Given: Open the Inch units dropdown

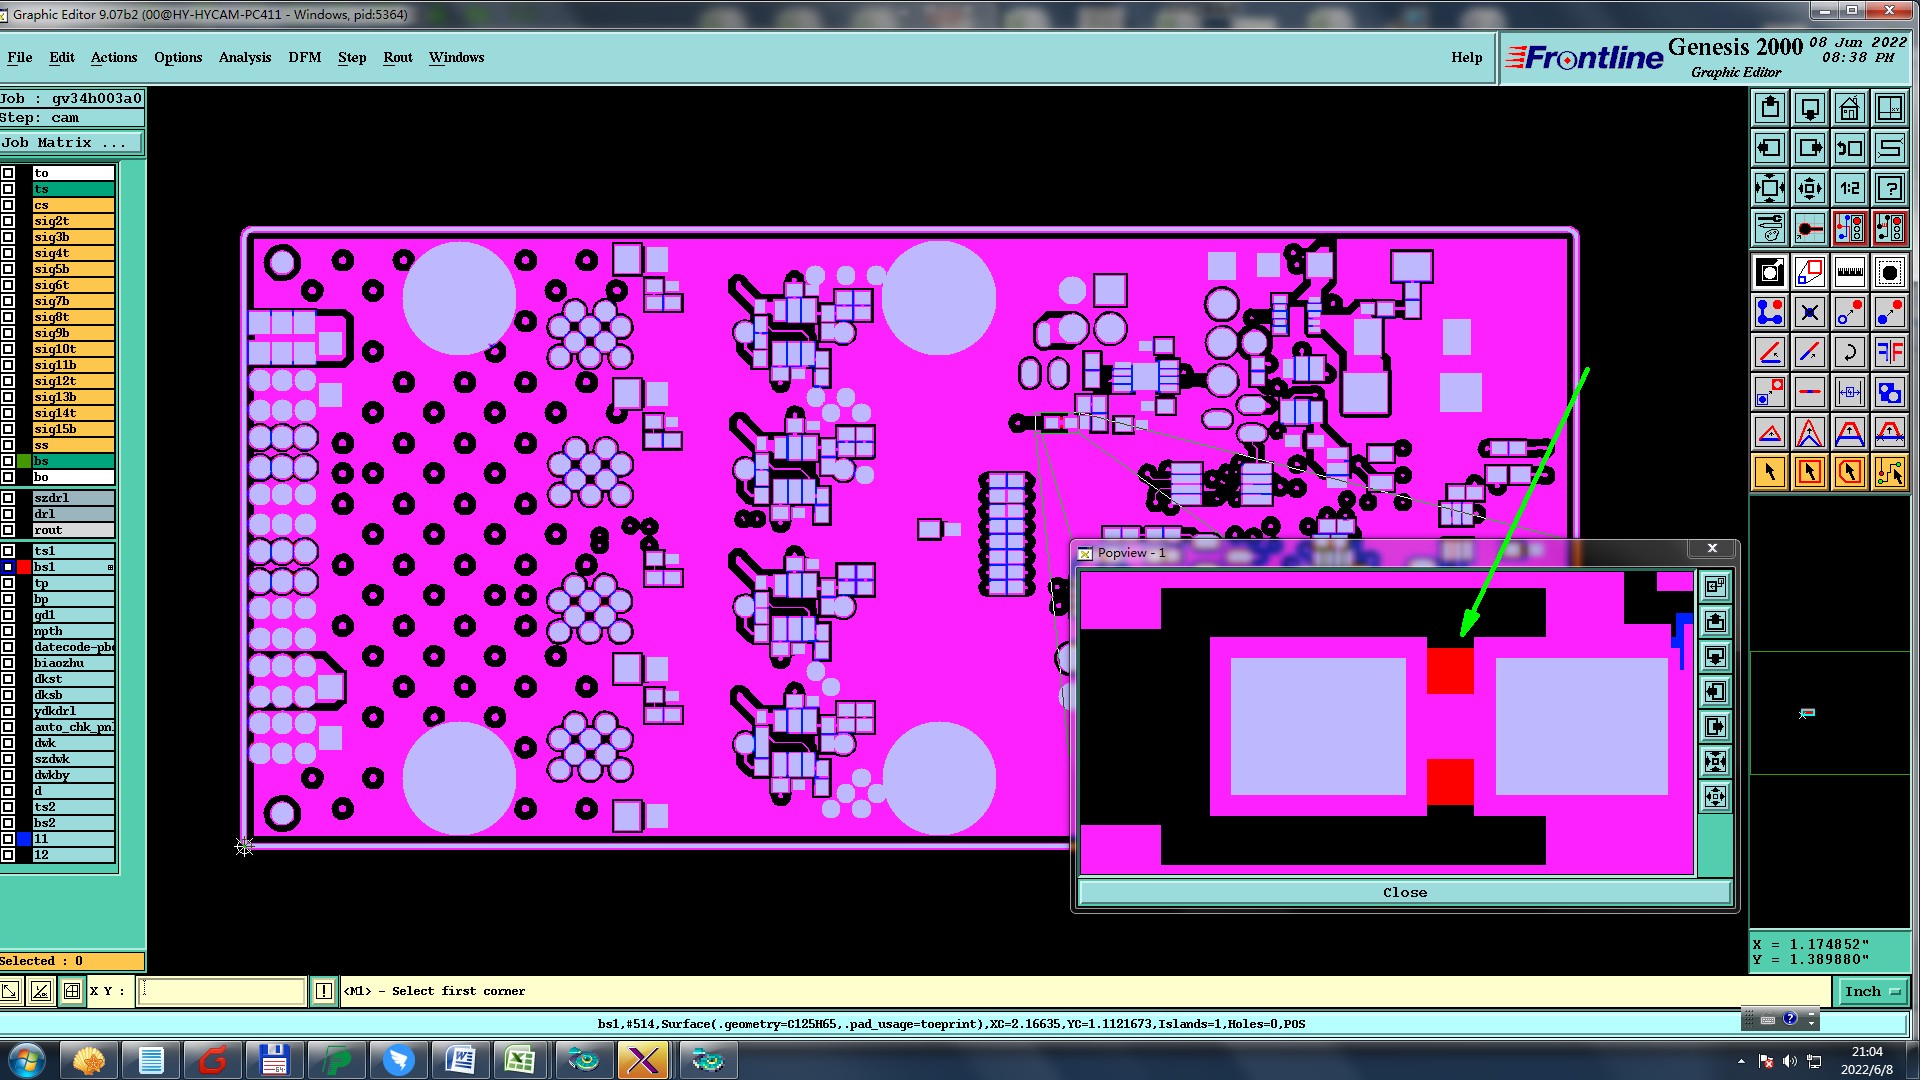Looking at the screenshot, I should [1871, 991].
